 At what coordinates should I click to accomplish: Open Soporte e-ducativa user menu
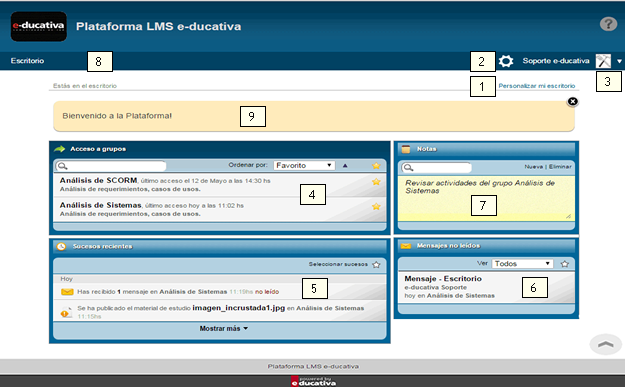point(556,61)
